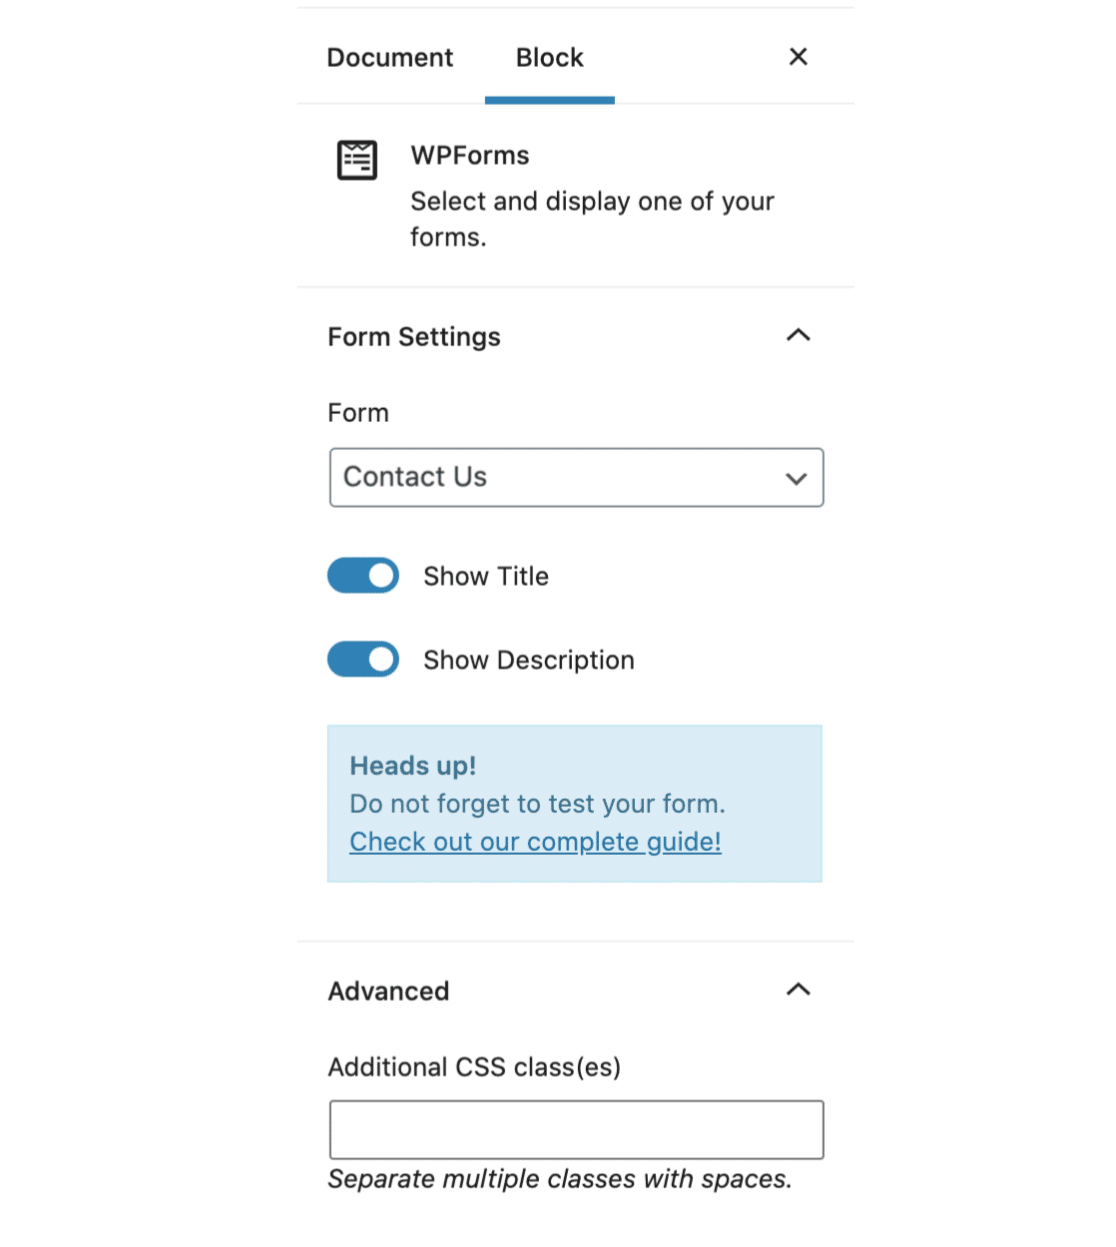This screenshot has width=1116, height=1247.
Task: Click the down arrow in Form select
Action: pos(796,479)
